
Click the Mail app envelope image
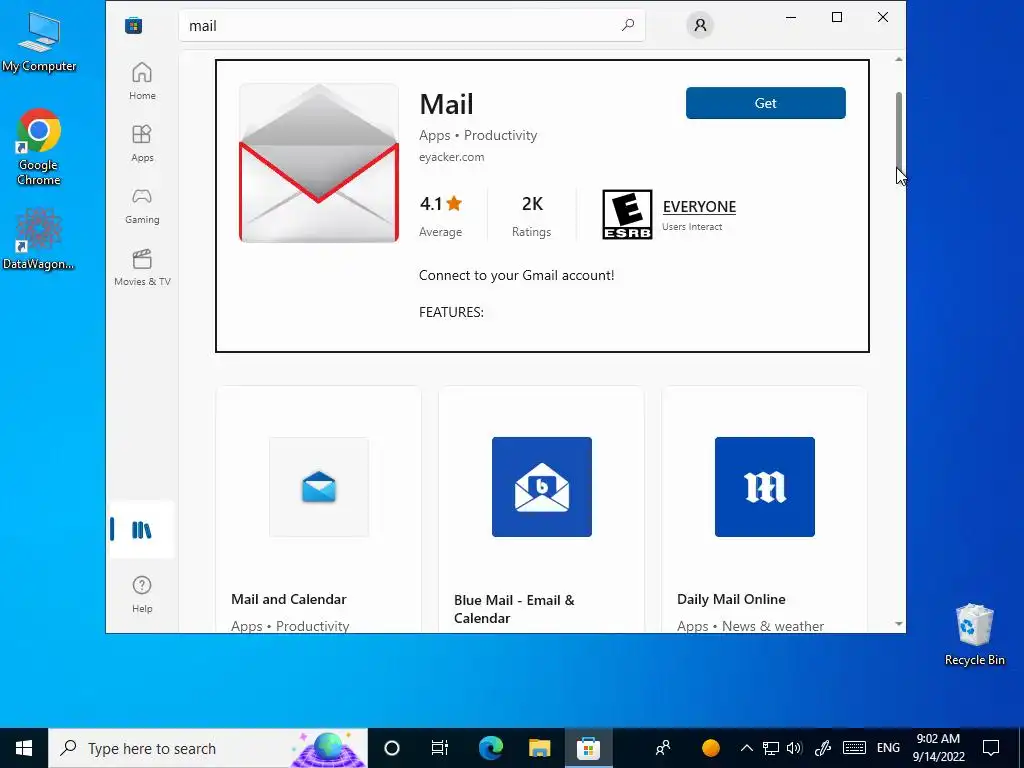coord(319,163)
